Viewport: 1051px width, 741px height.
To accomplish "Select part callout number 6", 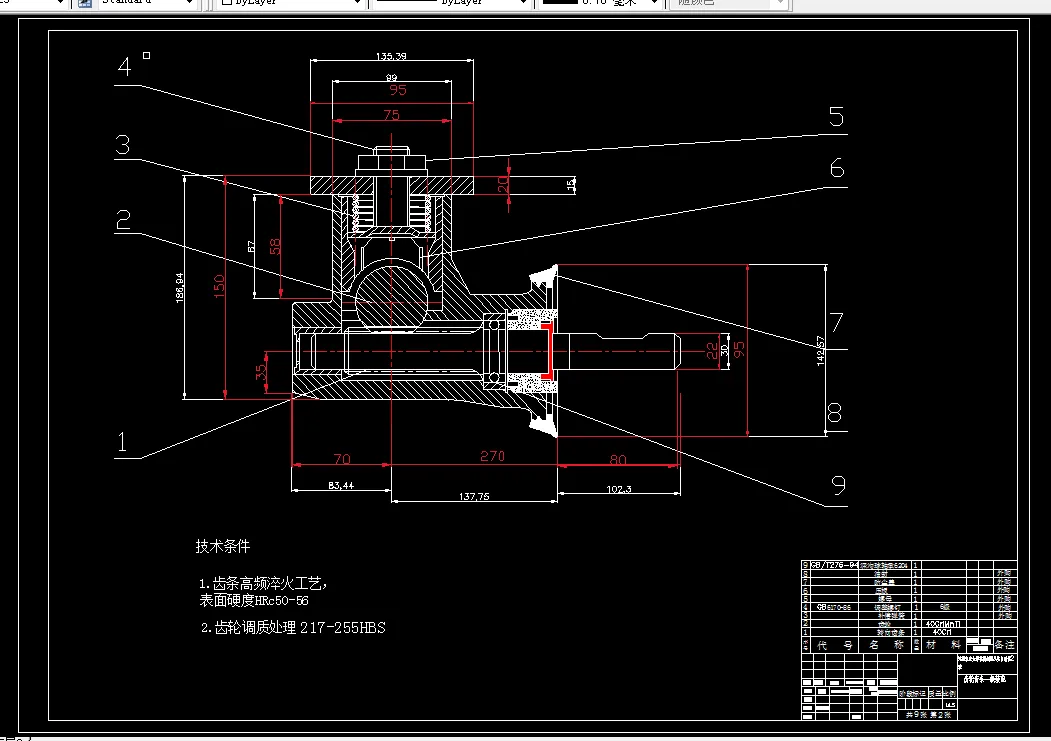I will (x=837, y=168).
